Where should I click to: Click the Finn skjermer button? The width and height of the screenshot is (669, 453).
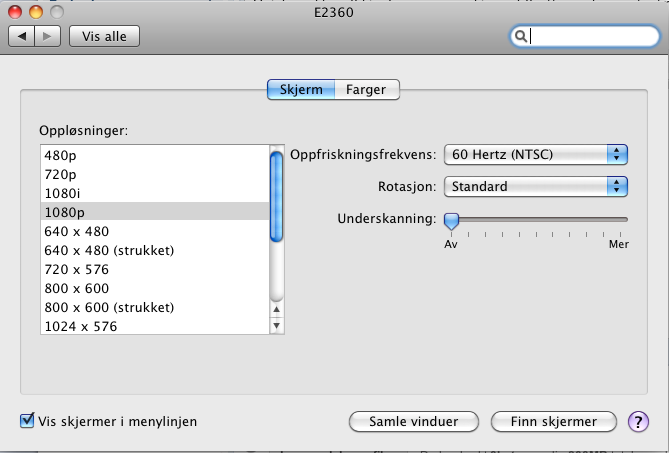click(x=553, y=421)
